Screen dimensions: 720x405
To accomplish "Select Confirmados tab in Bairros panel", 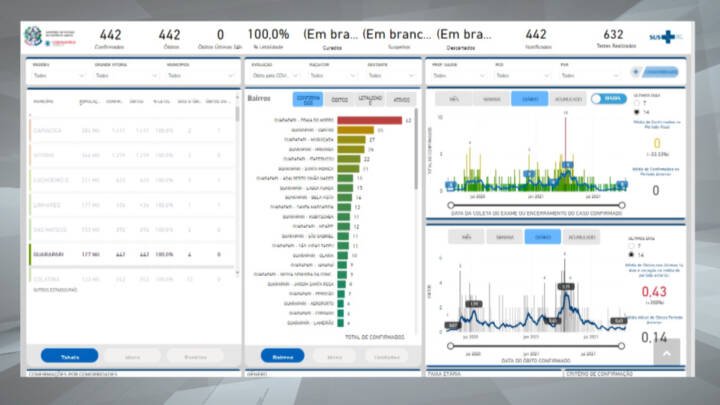I will [308, 99].
